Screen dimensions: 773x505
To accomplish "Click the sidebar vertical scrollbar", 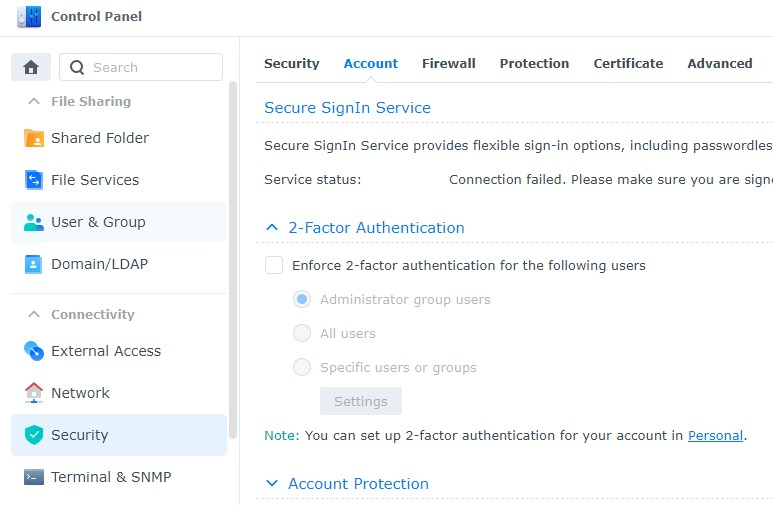I will [x=233, y=260].
